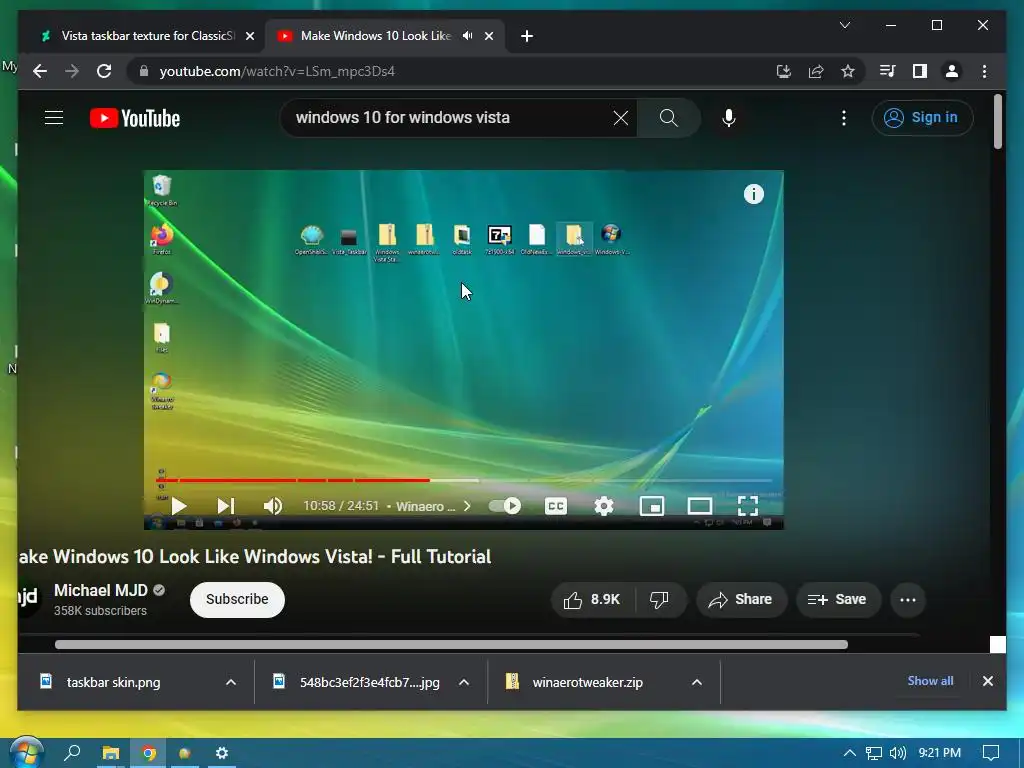
Task: Toggle autoplay switch in player
Action: click(505, 505)
